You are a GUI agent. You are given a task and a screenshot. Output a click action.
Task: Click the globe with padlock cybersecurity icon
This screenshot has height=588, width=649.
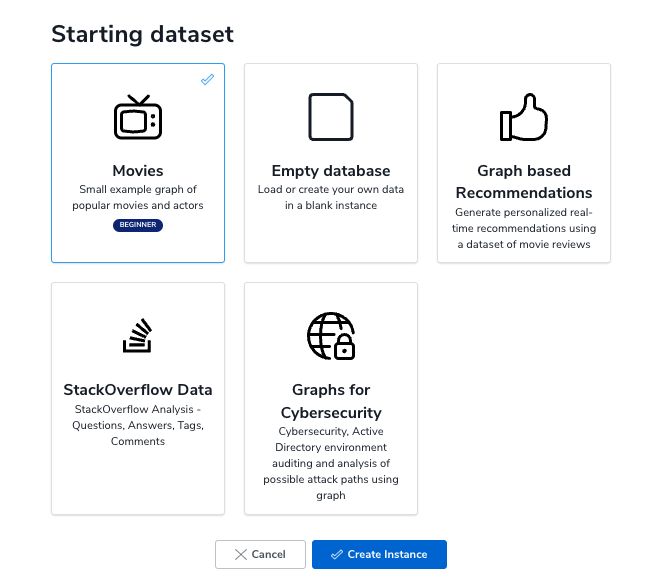click(331, 336)
